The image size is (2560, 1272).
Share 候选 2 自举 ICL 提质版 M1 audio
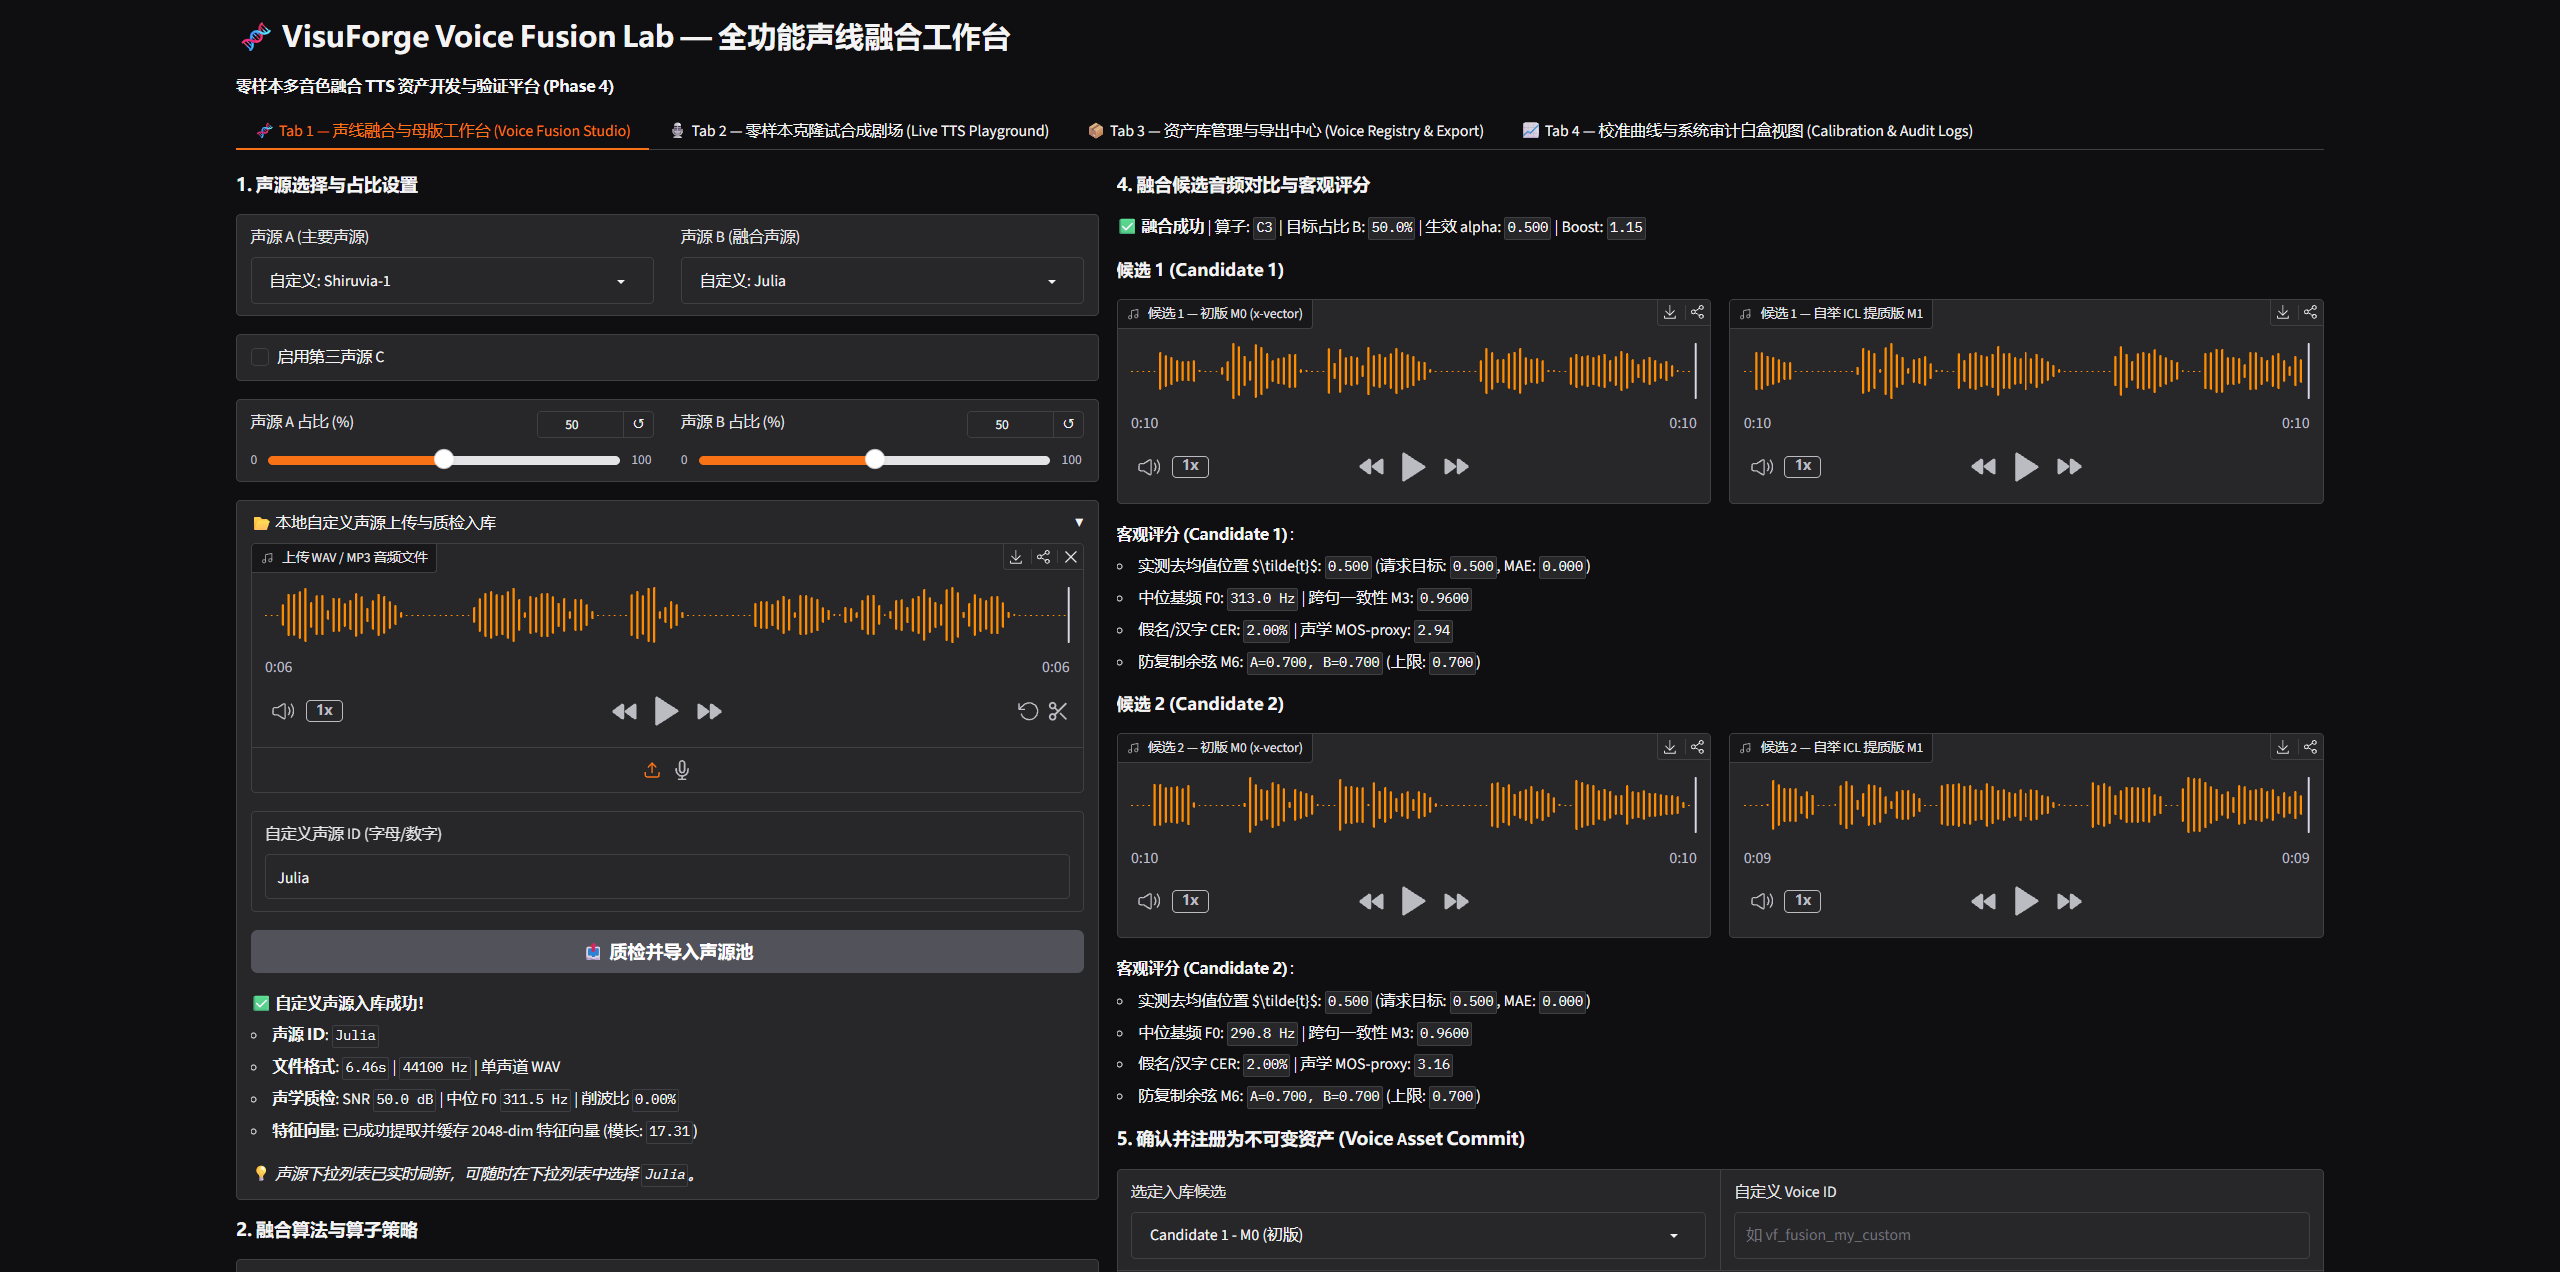(2311, 747)
